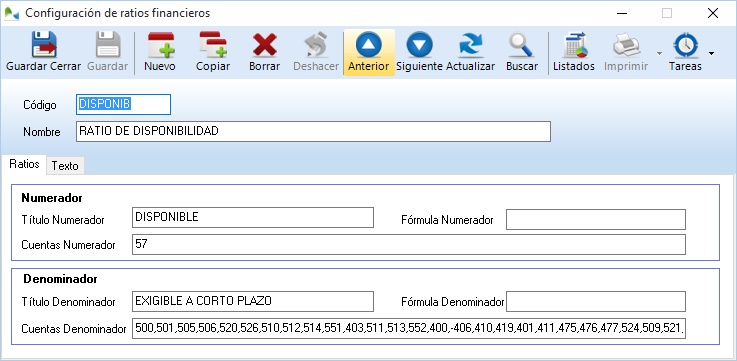Minimize the ratios configuration window
Image resolution: width=737 pixels, height=361 pixels.
click(621, 13)
